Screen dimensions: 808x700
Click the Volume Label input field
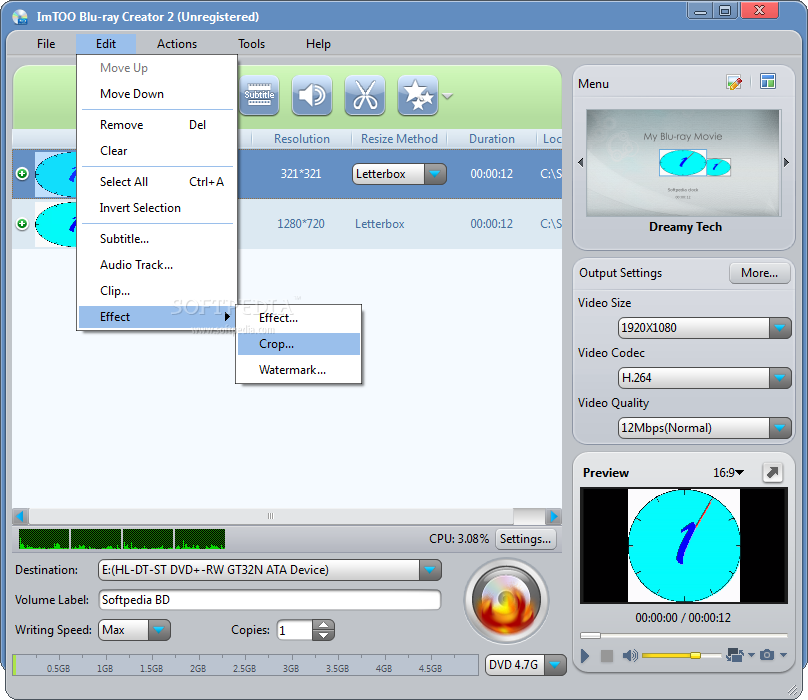pos(270,599)
